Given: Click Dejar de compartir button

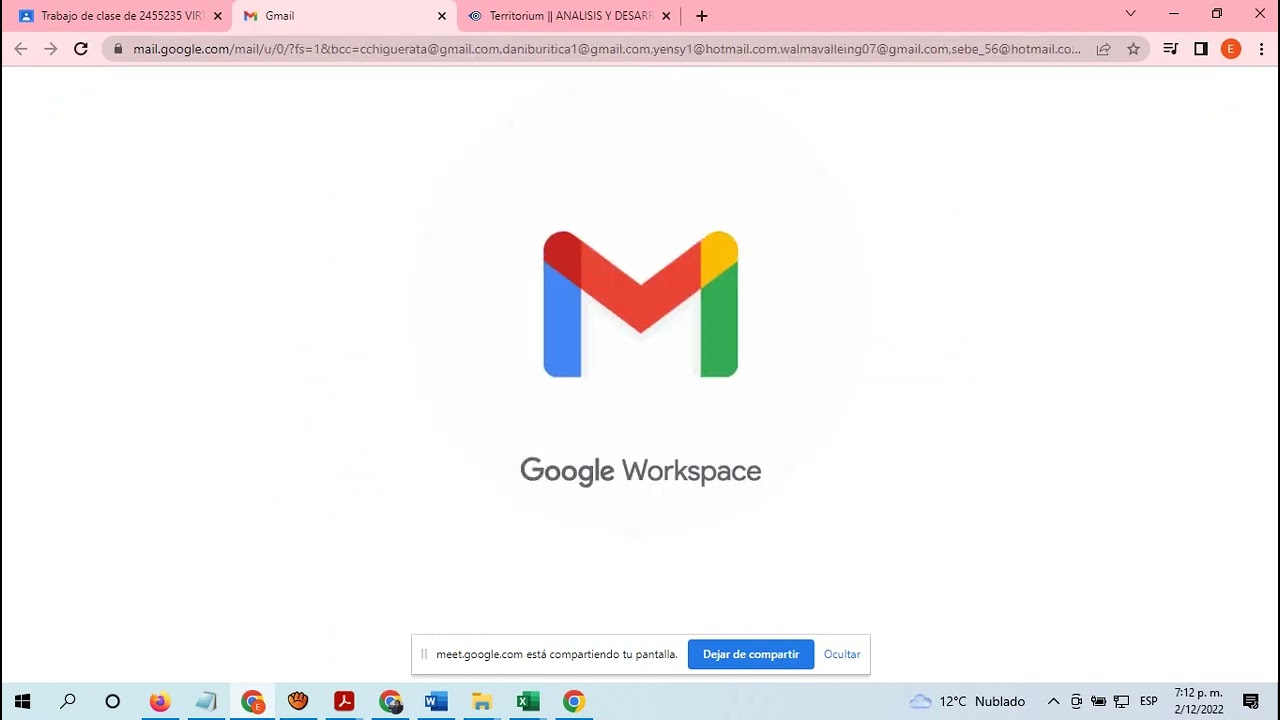Looking at the screenshot, I should point(751,654).
